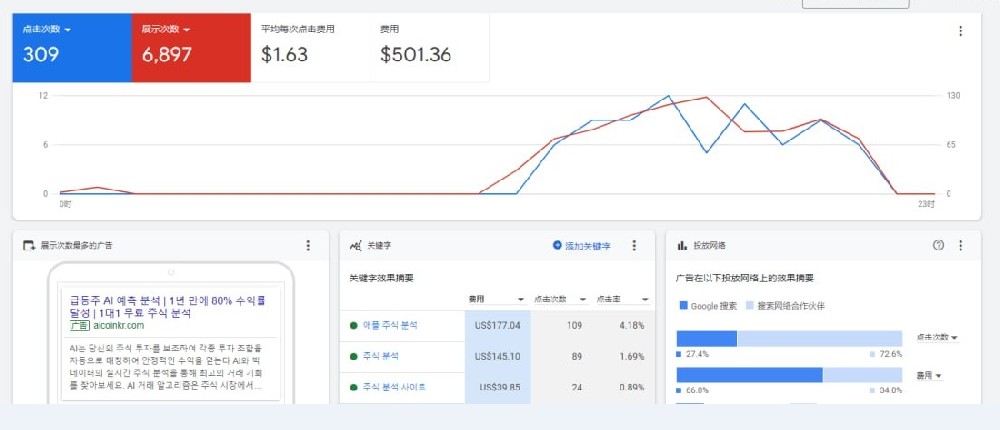The height and width of the screenshot is (430, 1000).
Task: Click the Google 搜索 legend swatch
Action: coord(684,306)
